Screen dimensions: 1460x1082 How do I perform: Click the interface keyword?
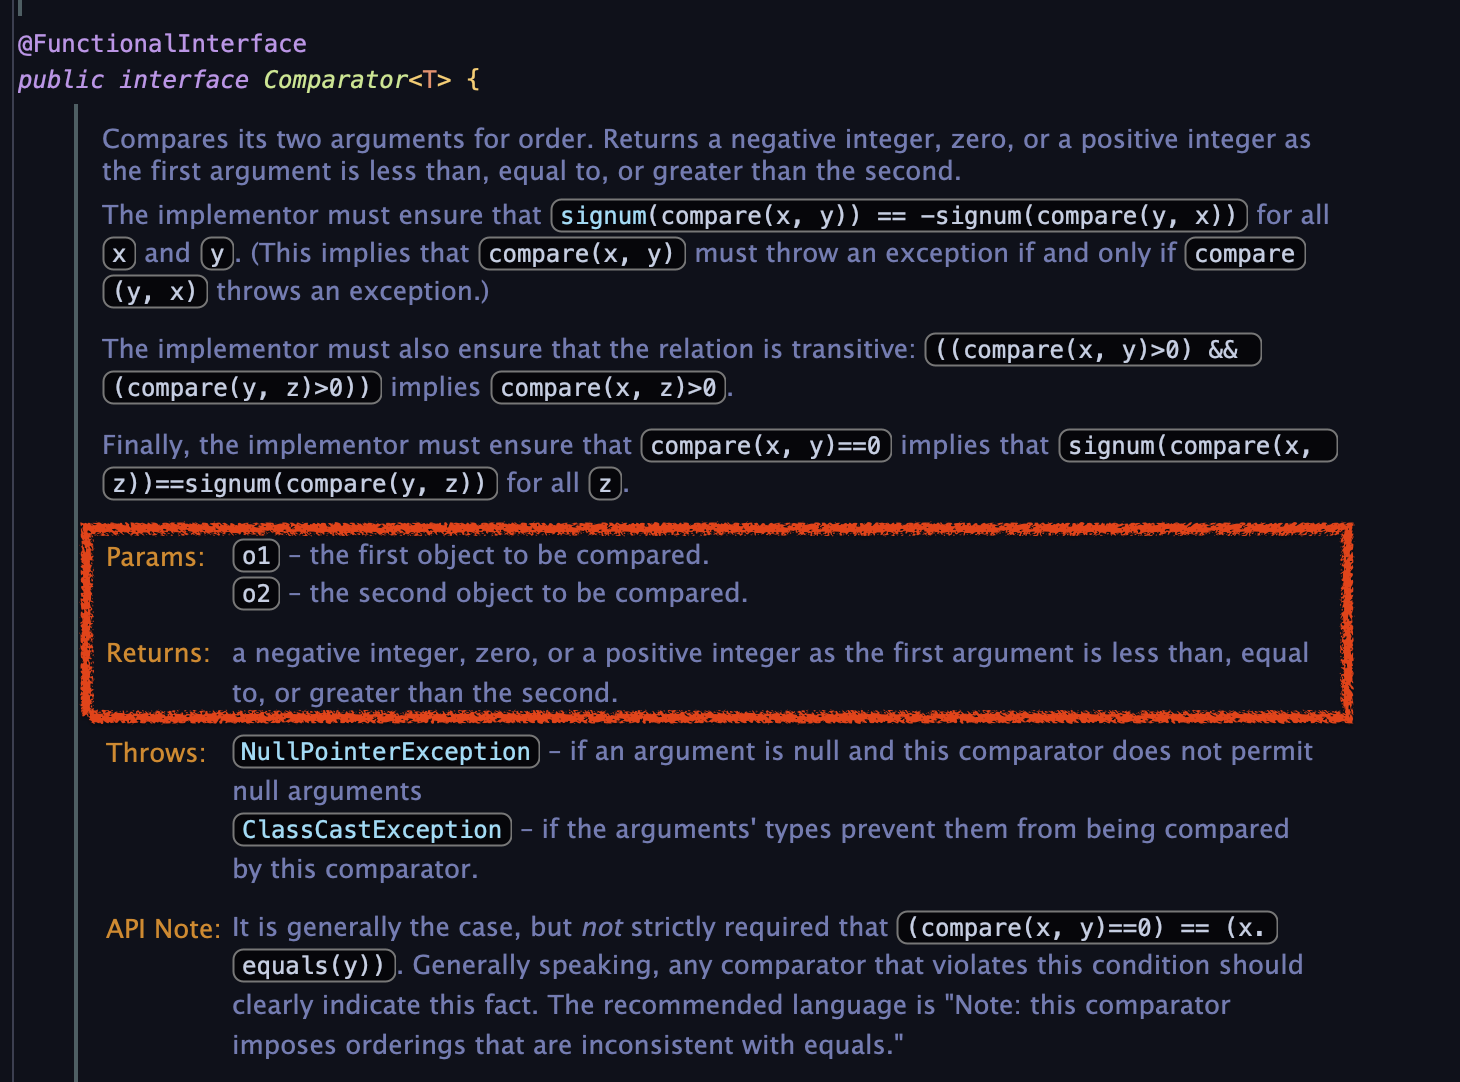coord(183,80)
